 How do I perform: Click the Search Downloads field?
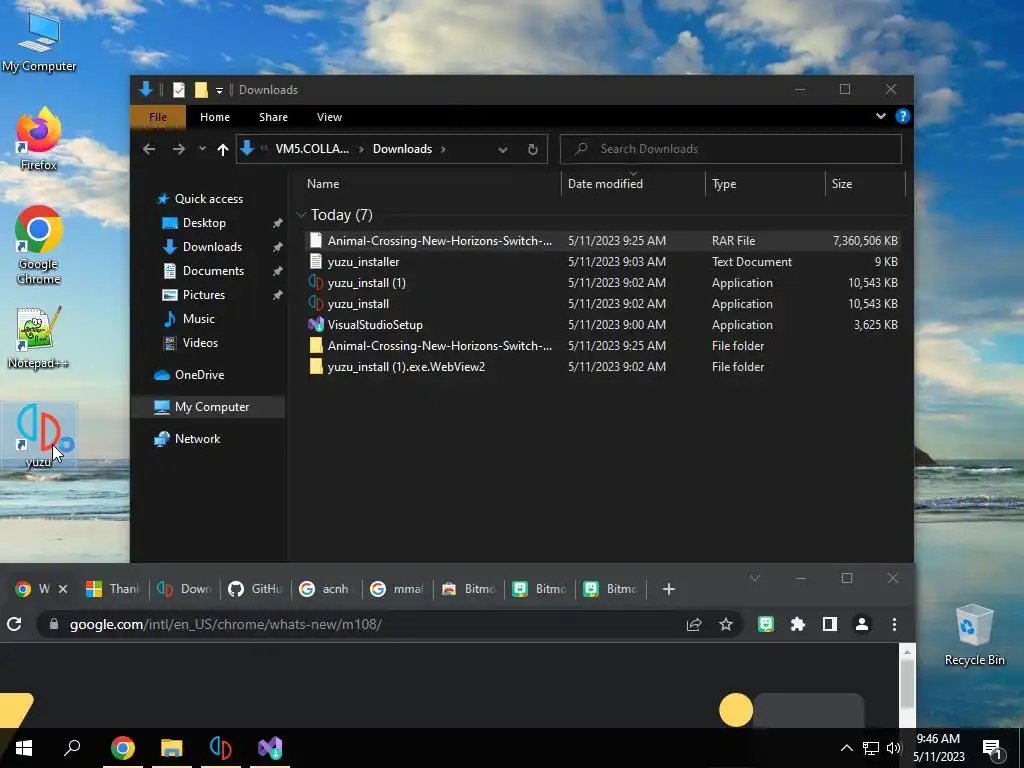coord(731,149)
